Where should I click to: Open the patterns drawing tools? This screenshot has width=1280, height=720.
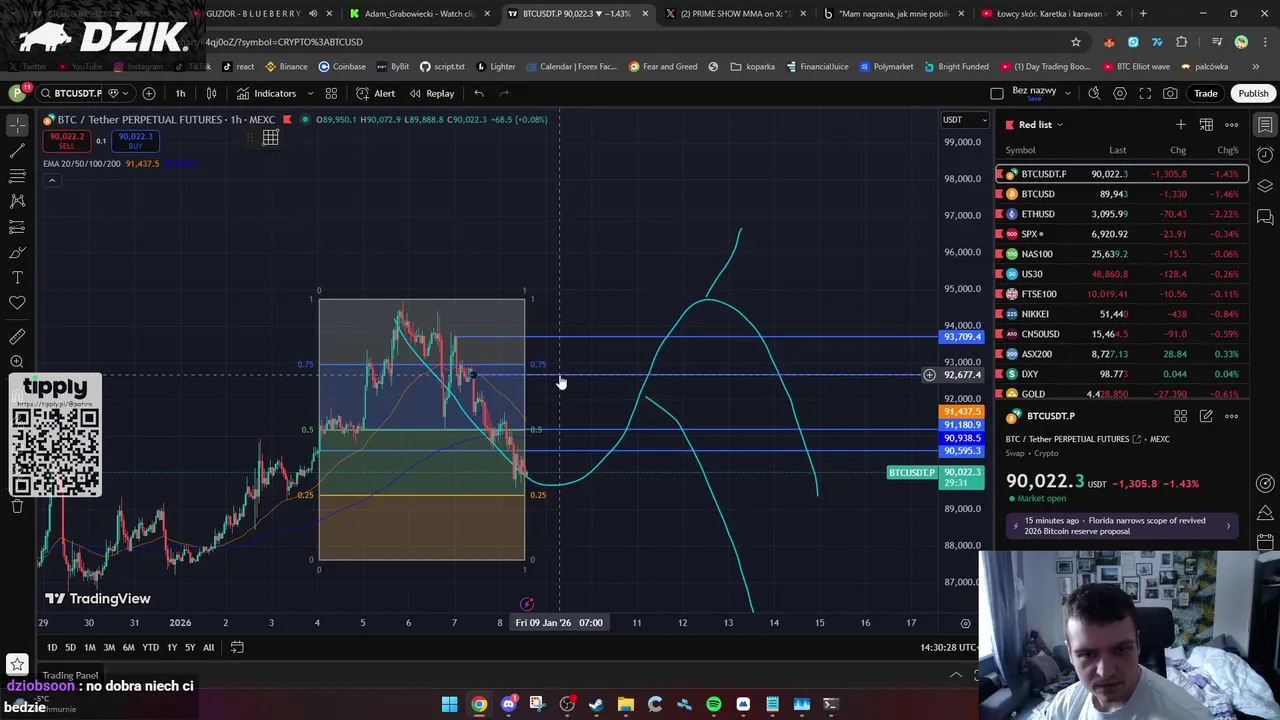tap(17, 201)
